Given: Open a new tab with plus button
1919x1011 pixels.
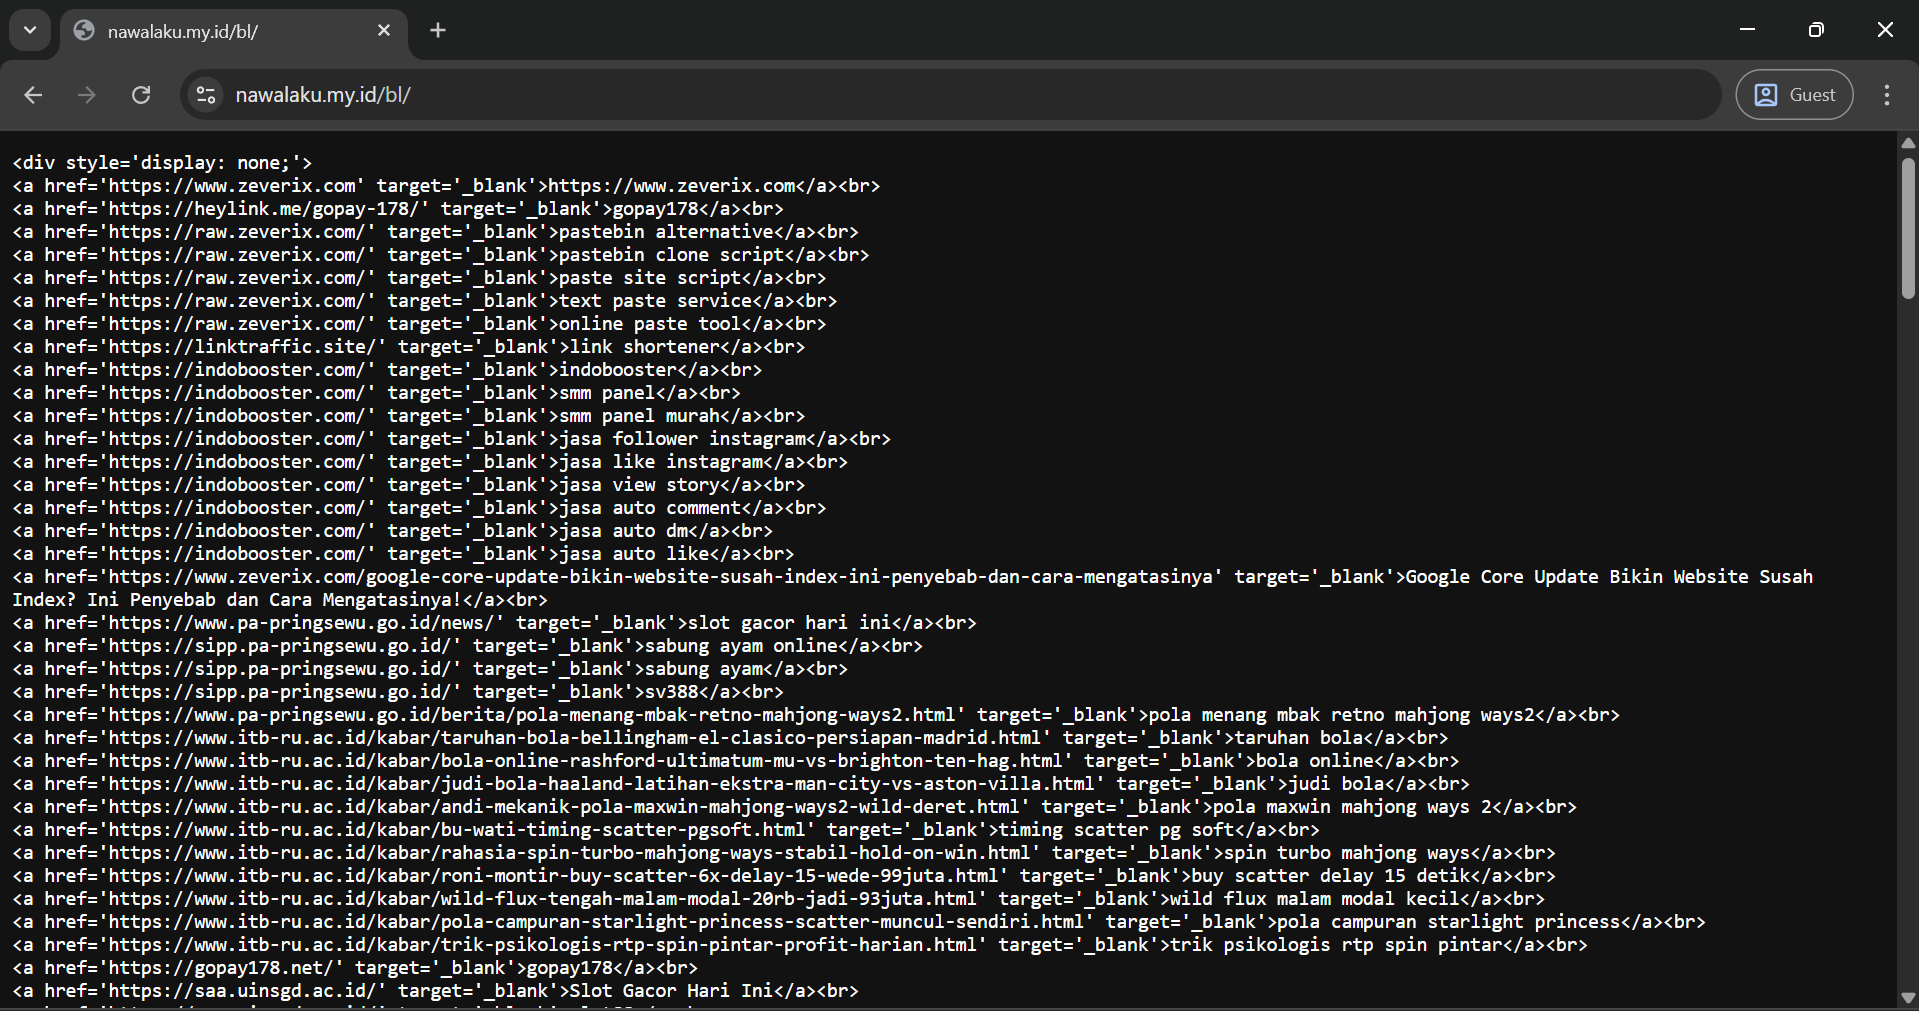Looking at the screenshot, I should point(438,31).
